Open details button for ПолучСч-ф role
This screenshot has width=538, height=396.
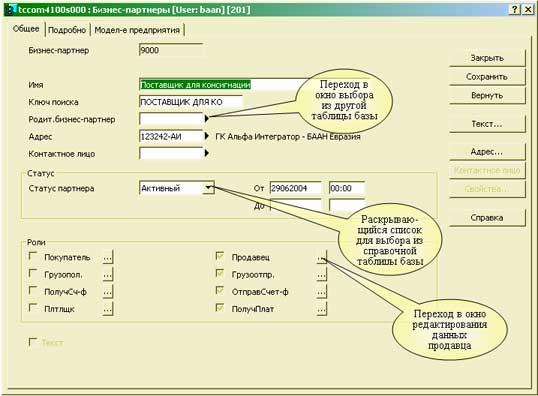pos(108,292)
